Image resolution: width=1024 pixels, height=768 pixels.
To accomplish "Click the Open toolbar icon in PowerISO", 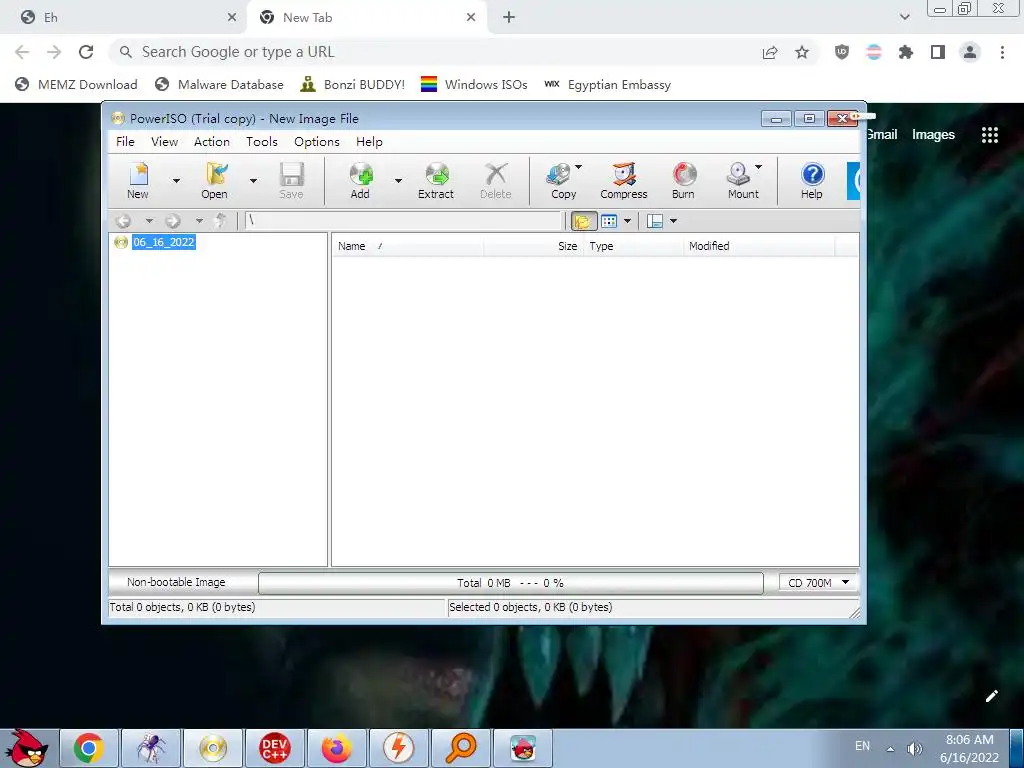I will click(214, 180).
